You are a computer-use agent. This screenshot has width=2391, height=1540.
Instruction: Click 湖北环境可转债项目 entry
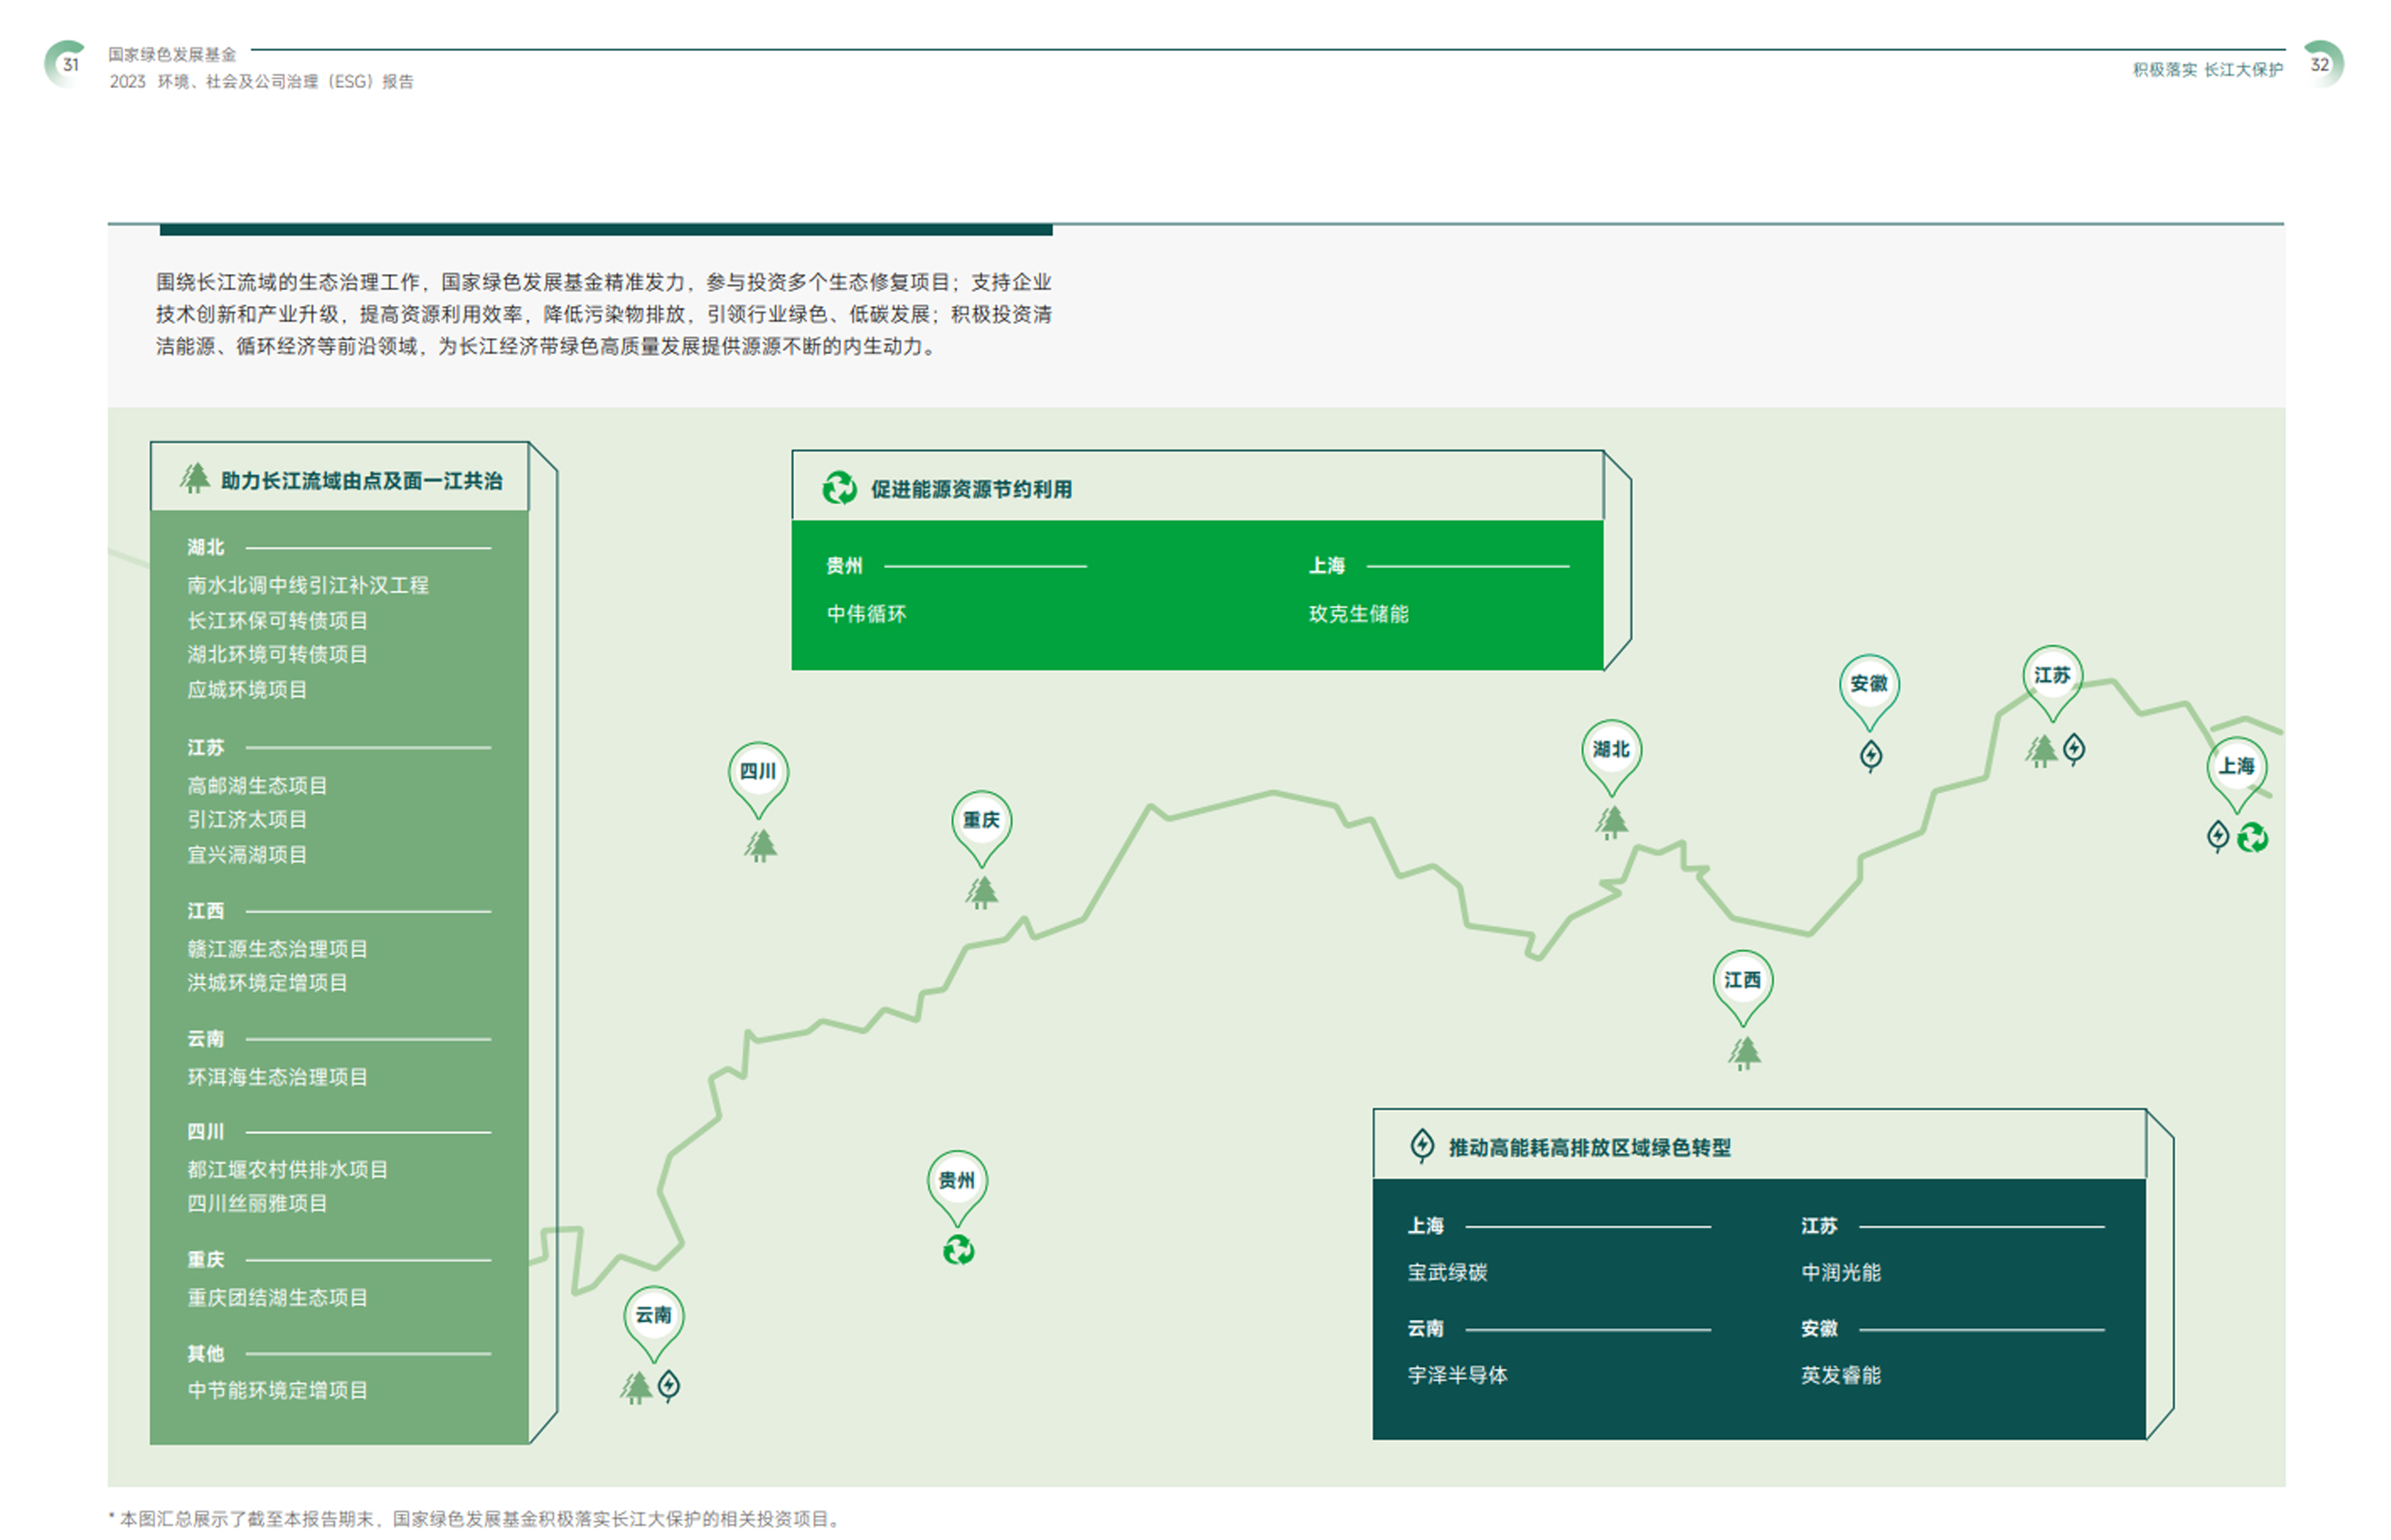(x=277, y=654)
